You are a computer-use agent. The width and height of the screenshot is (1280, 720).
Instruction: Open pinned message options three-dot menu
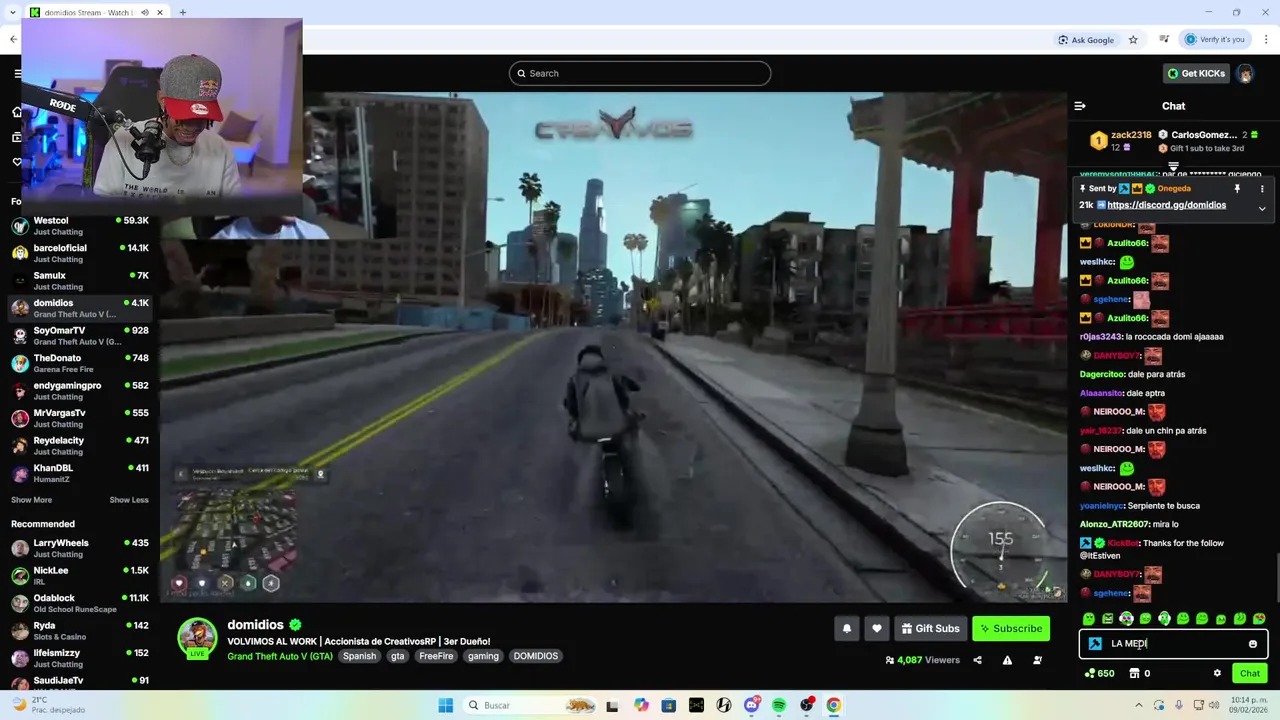[x=1262, y=188]
